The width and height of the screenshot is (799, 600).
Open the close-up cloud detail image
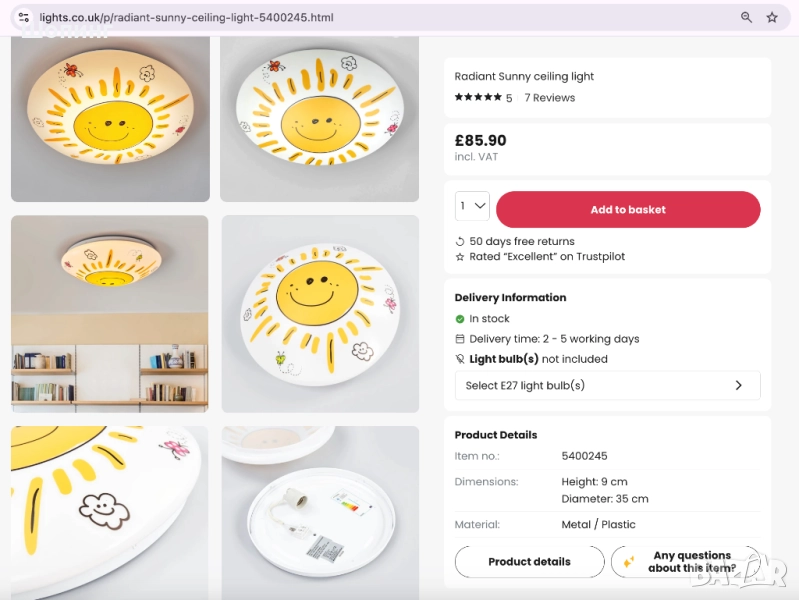click(x=110, y=512)
